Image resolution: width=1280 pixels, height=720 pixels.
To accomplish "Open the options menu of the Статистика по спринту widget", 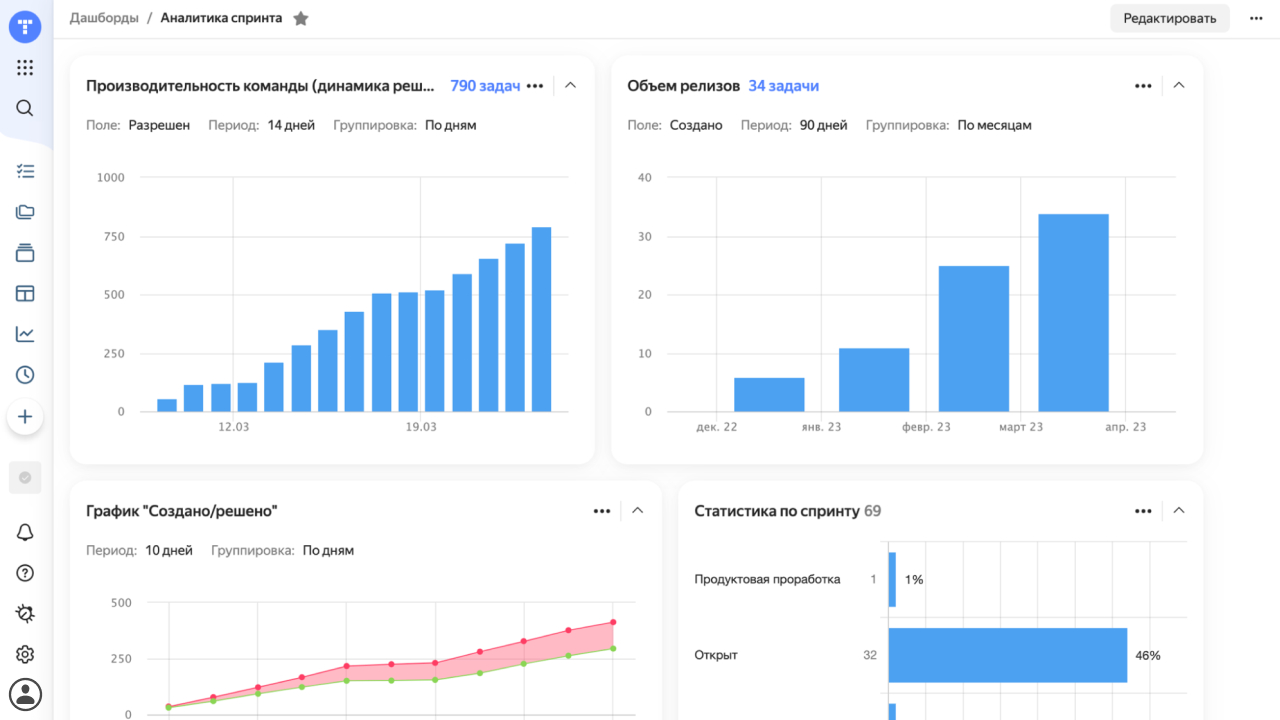I will point(1143,511).
